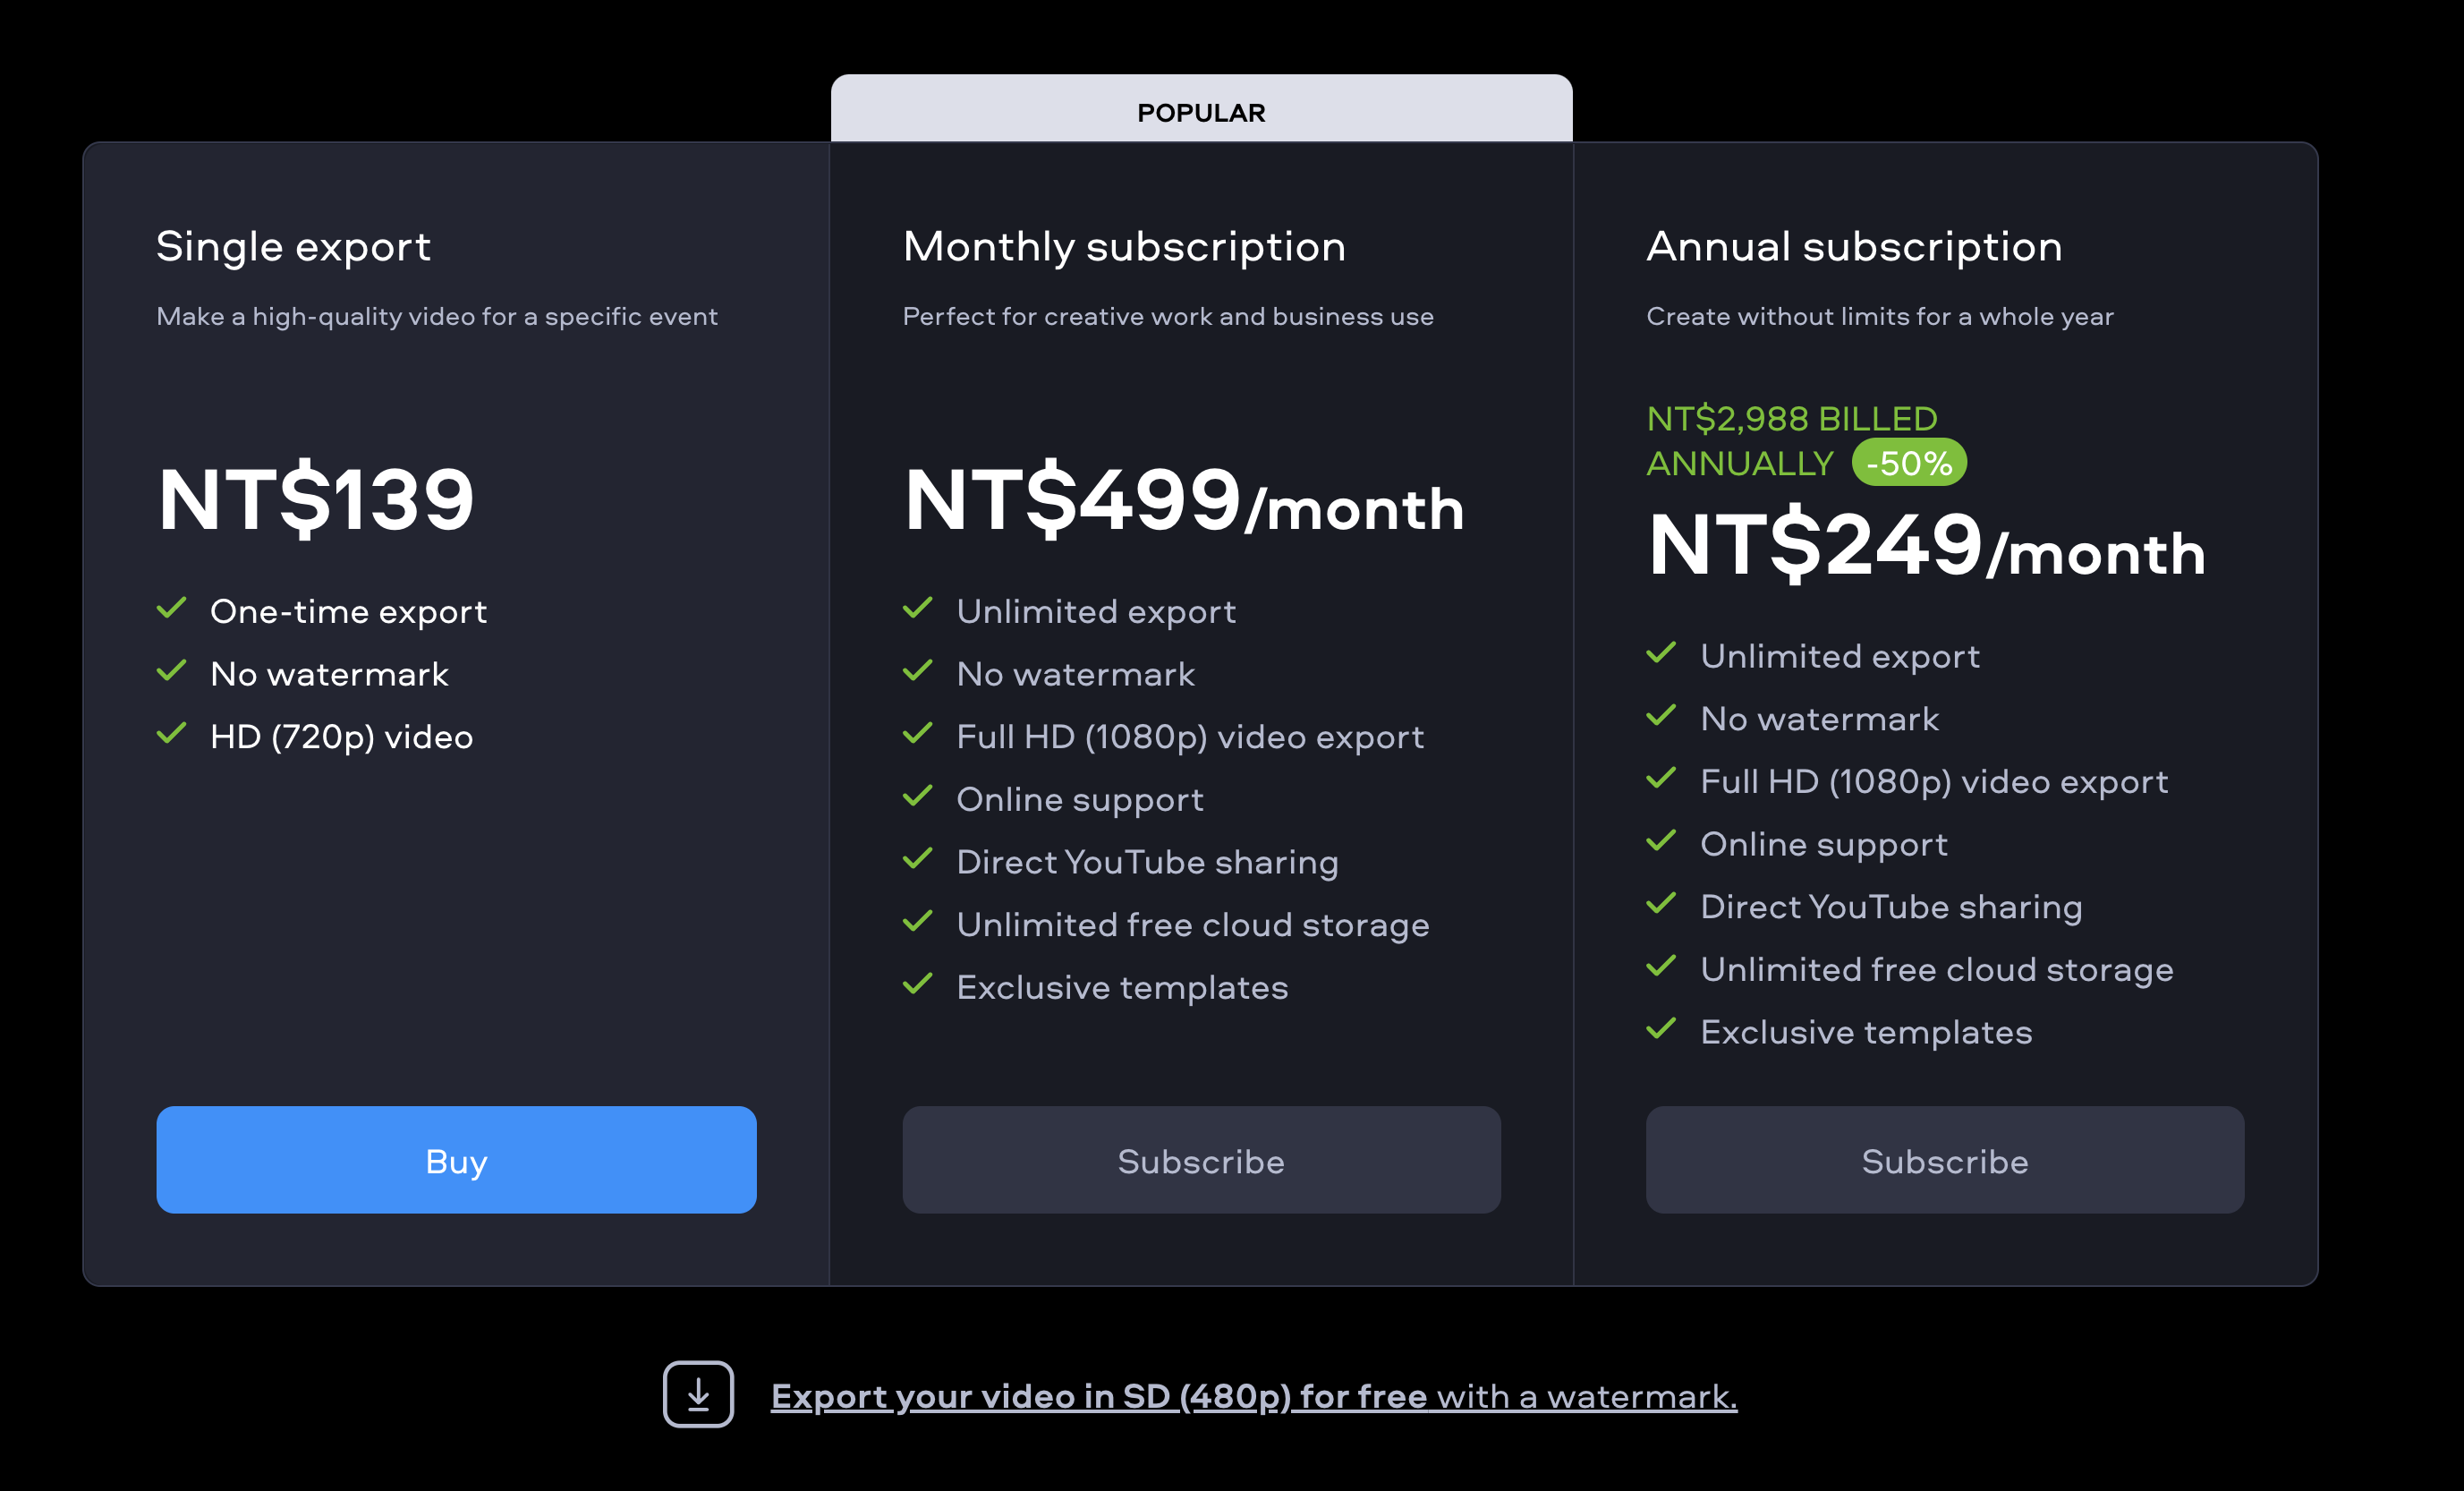This screenshot has height=1491, width=2464.
Task: Click checkmark next to One-time export
Action: (x=172, y=608)
